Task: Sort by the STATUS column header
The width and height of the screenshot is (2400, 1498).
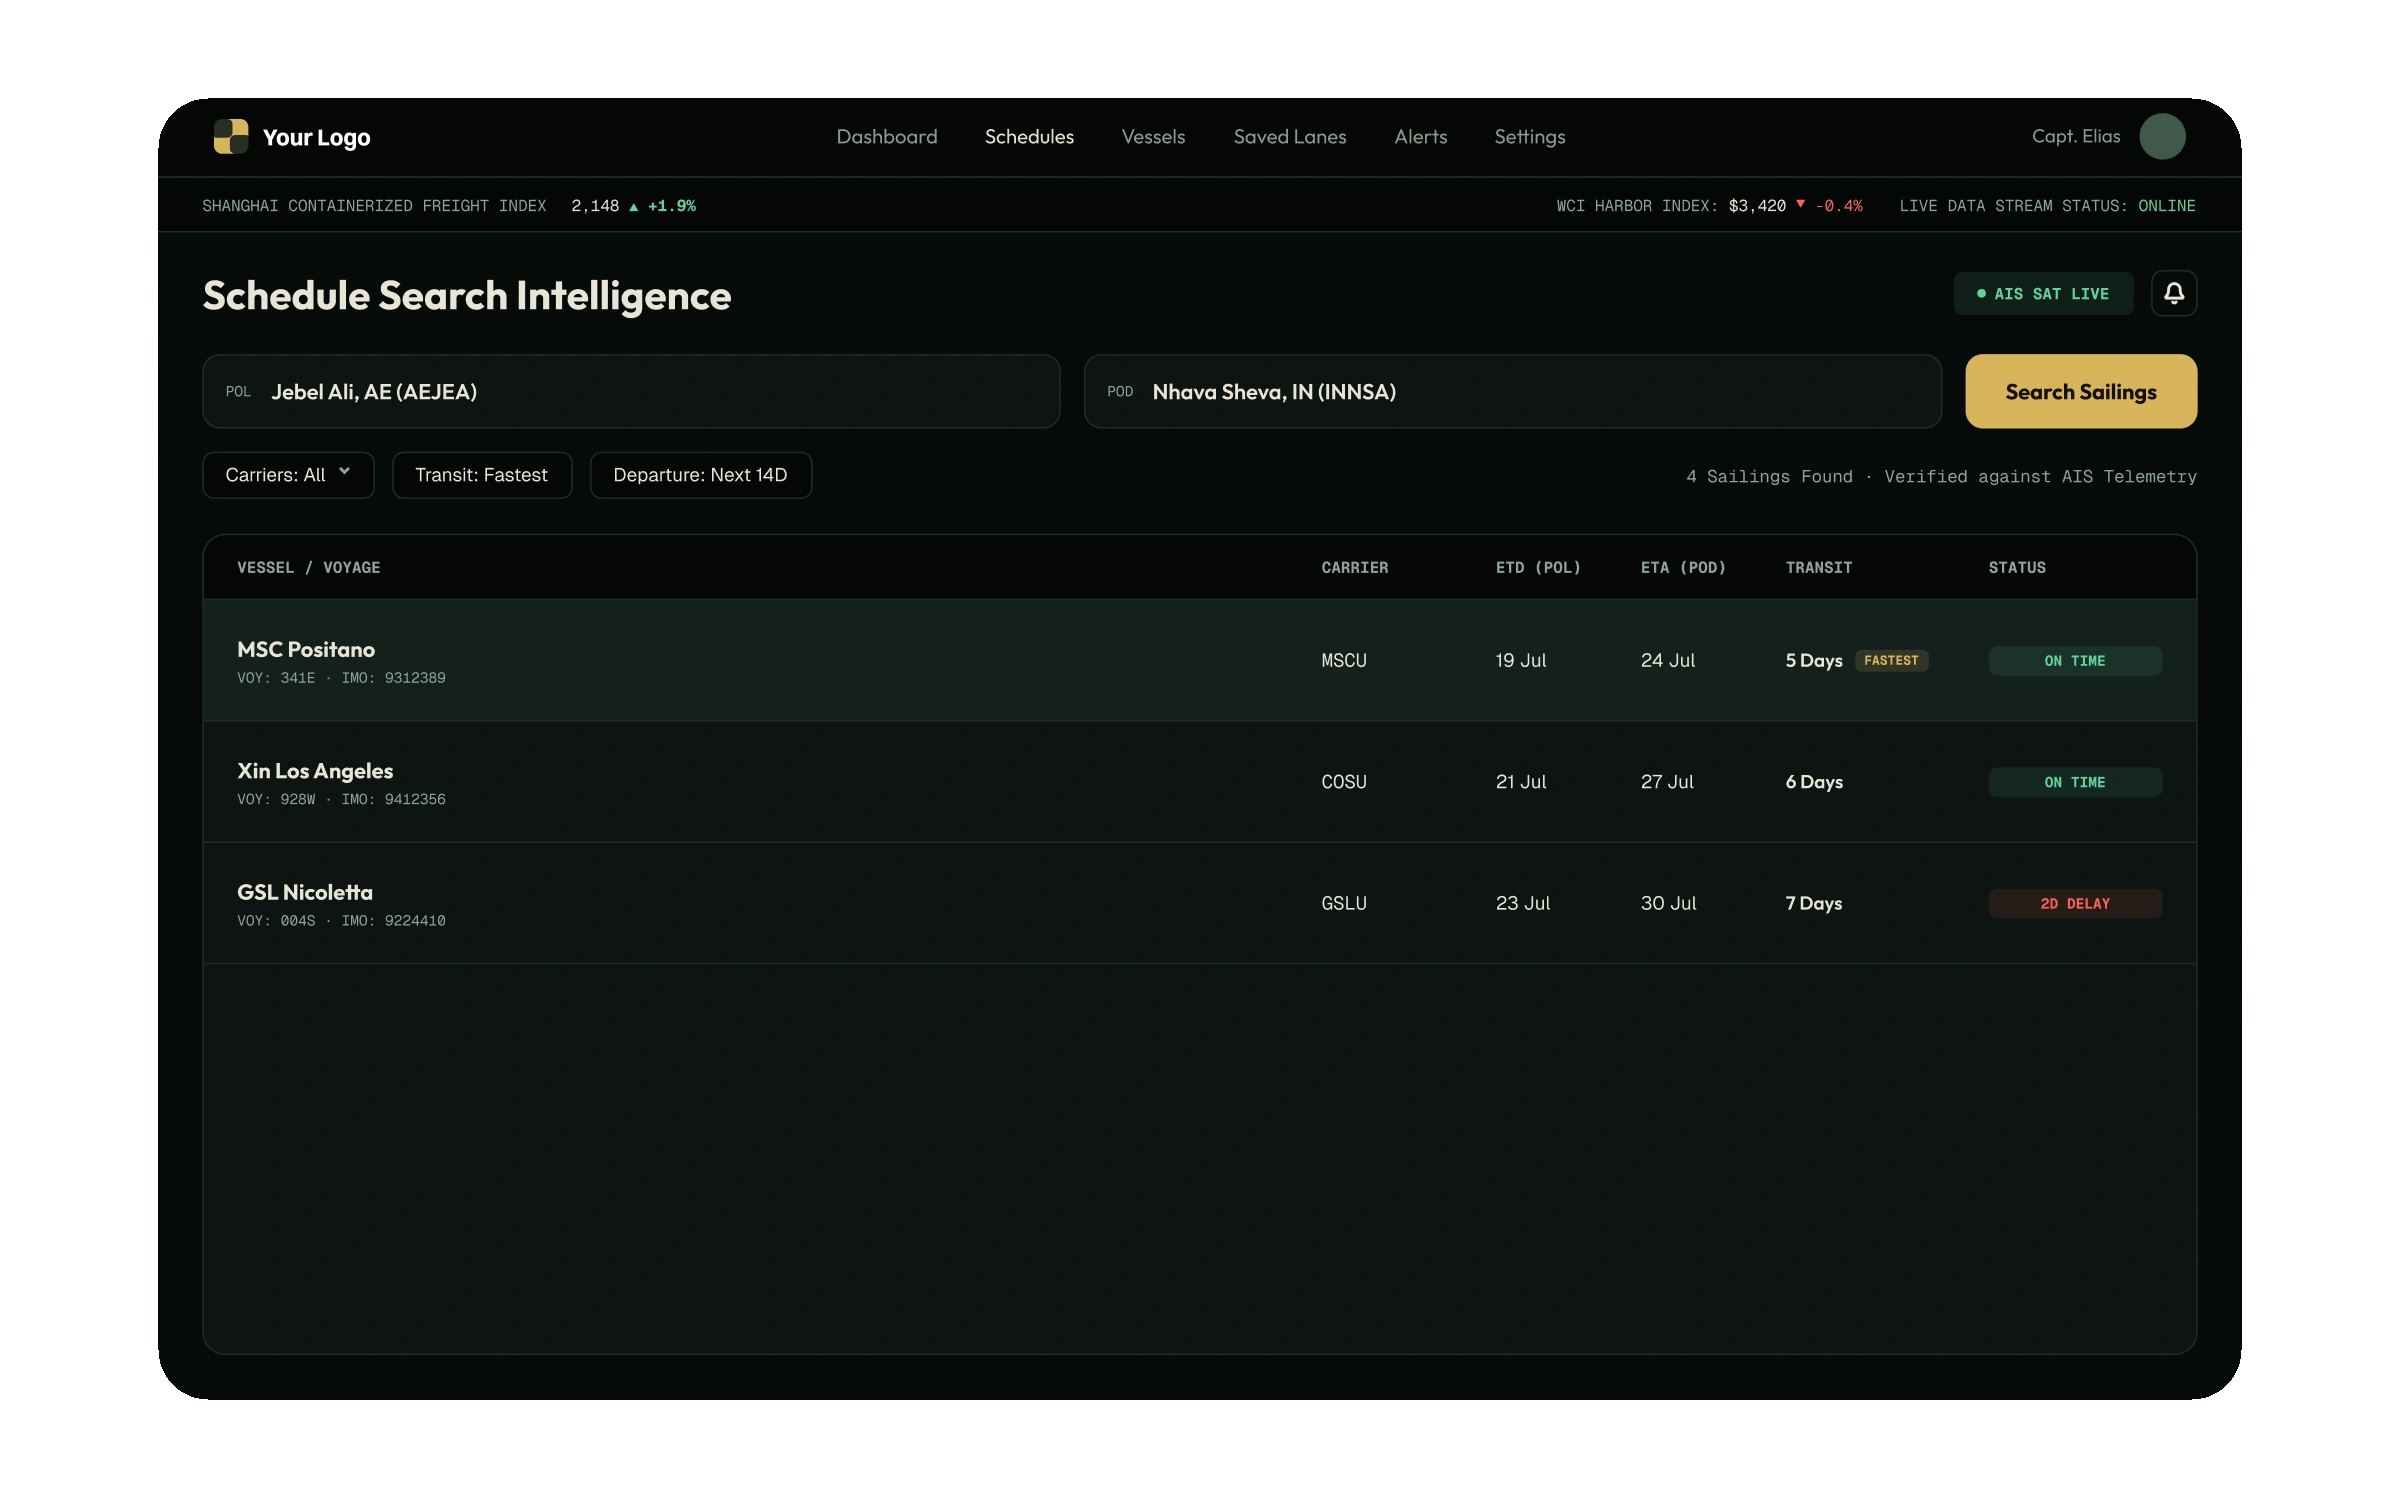Action: (x=2017, y=568)
